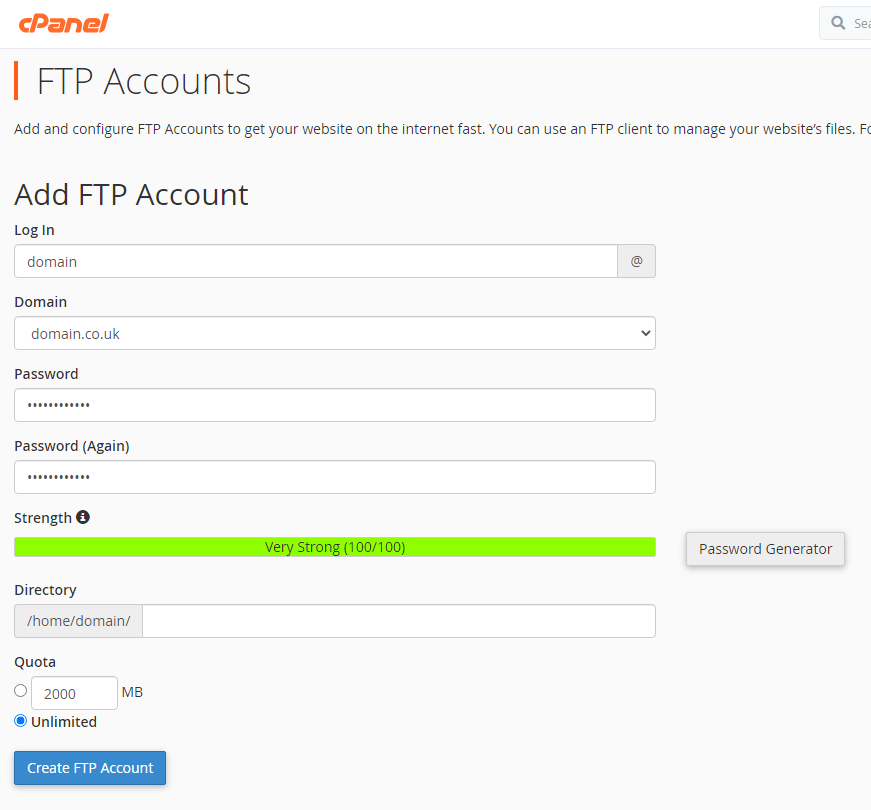Click the Password (Again) confirmation field
This screenshot has height=810, width=871.
point(334,477)
